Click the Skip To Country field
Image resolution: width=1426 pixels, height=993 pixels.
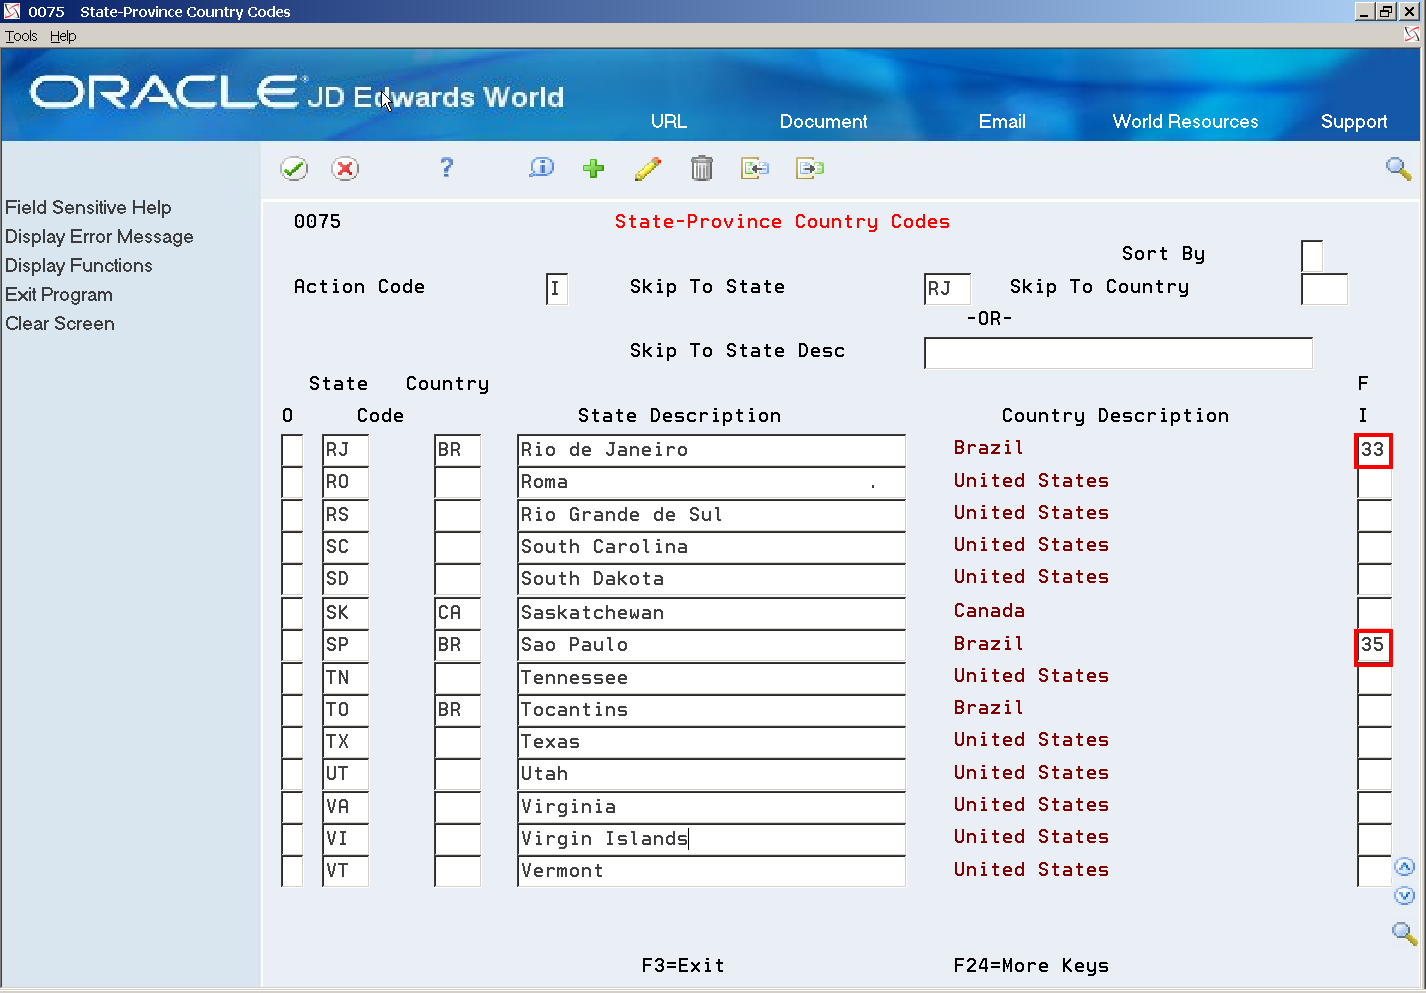1324,289
